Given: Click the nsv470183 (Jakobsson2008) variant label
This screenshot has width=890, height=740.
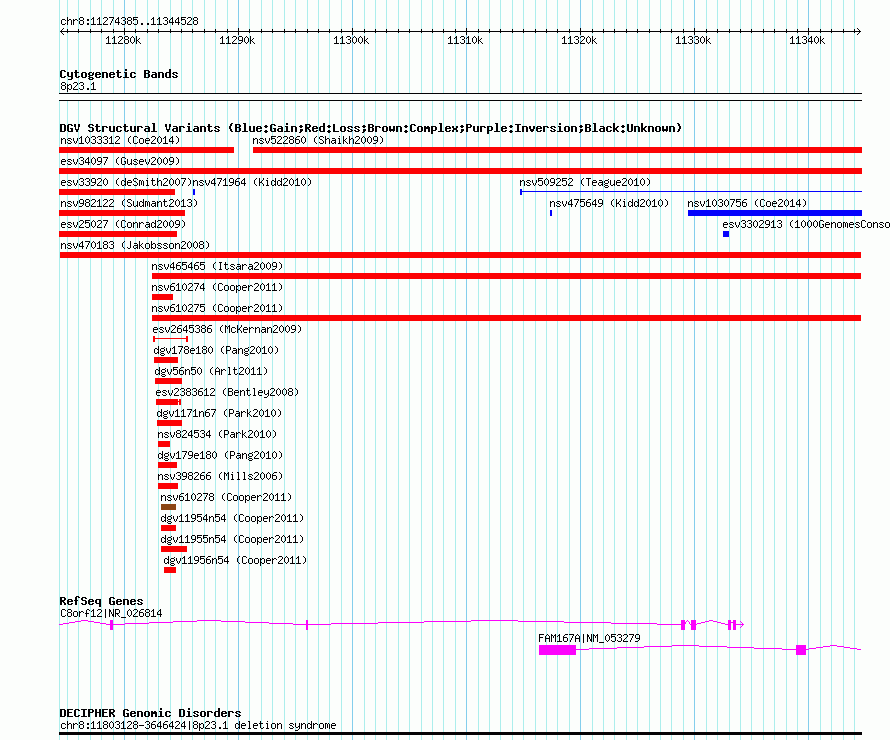Looking at the screenshot, I should click(135, 245).
